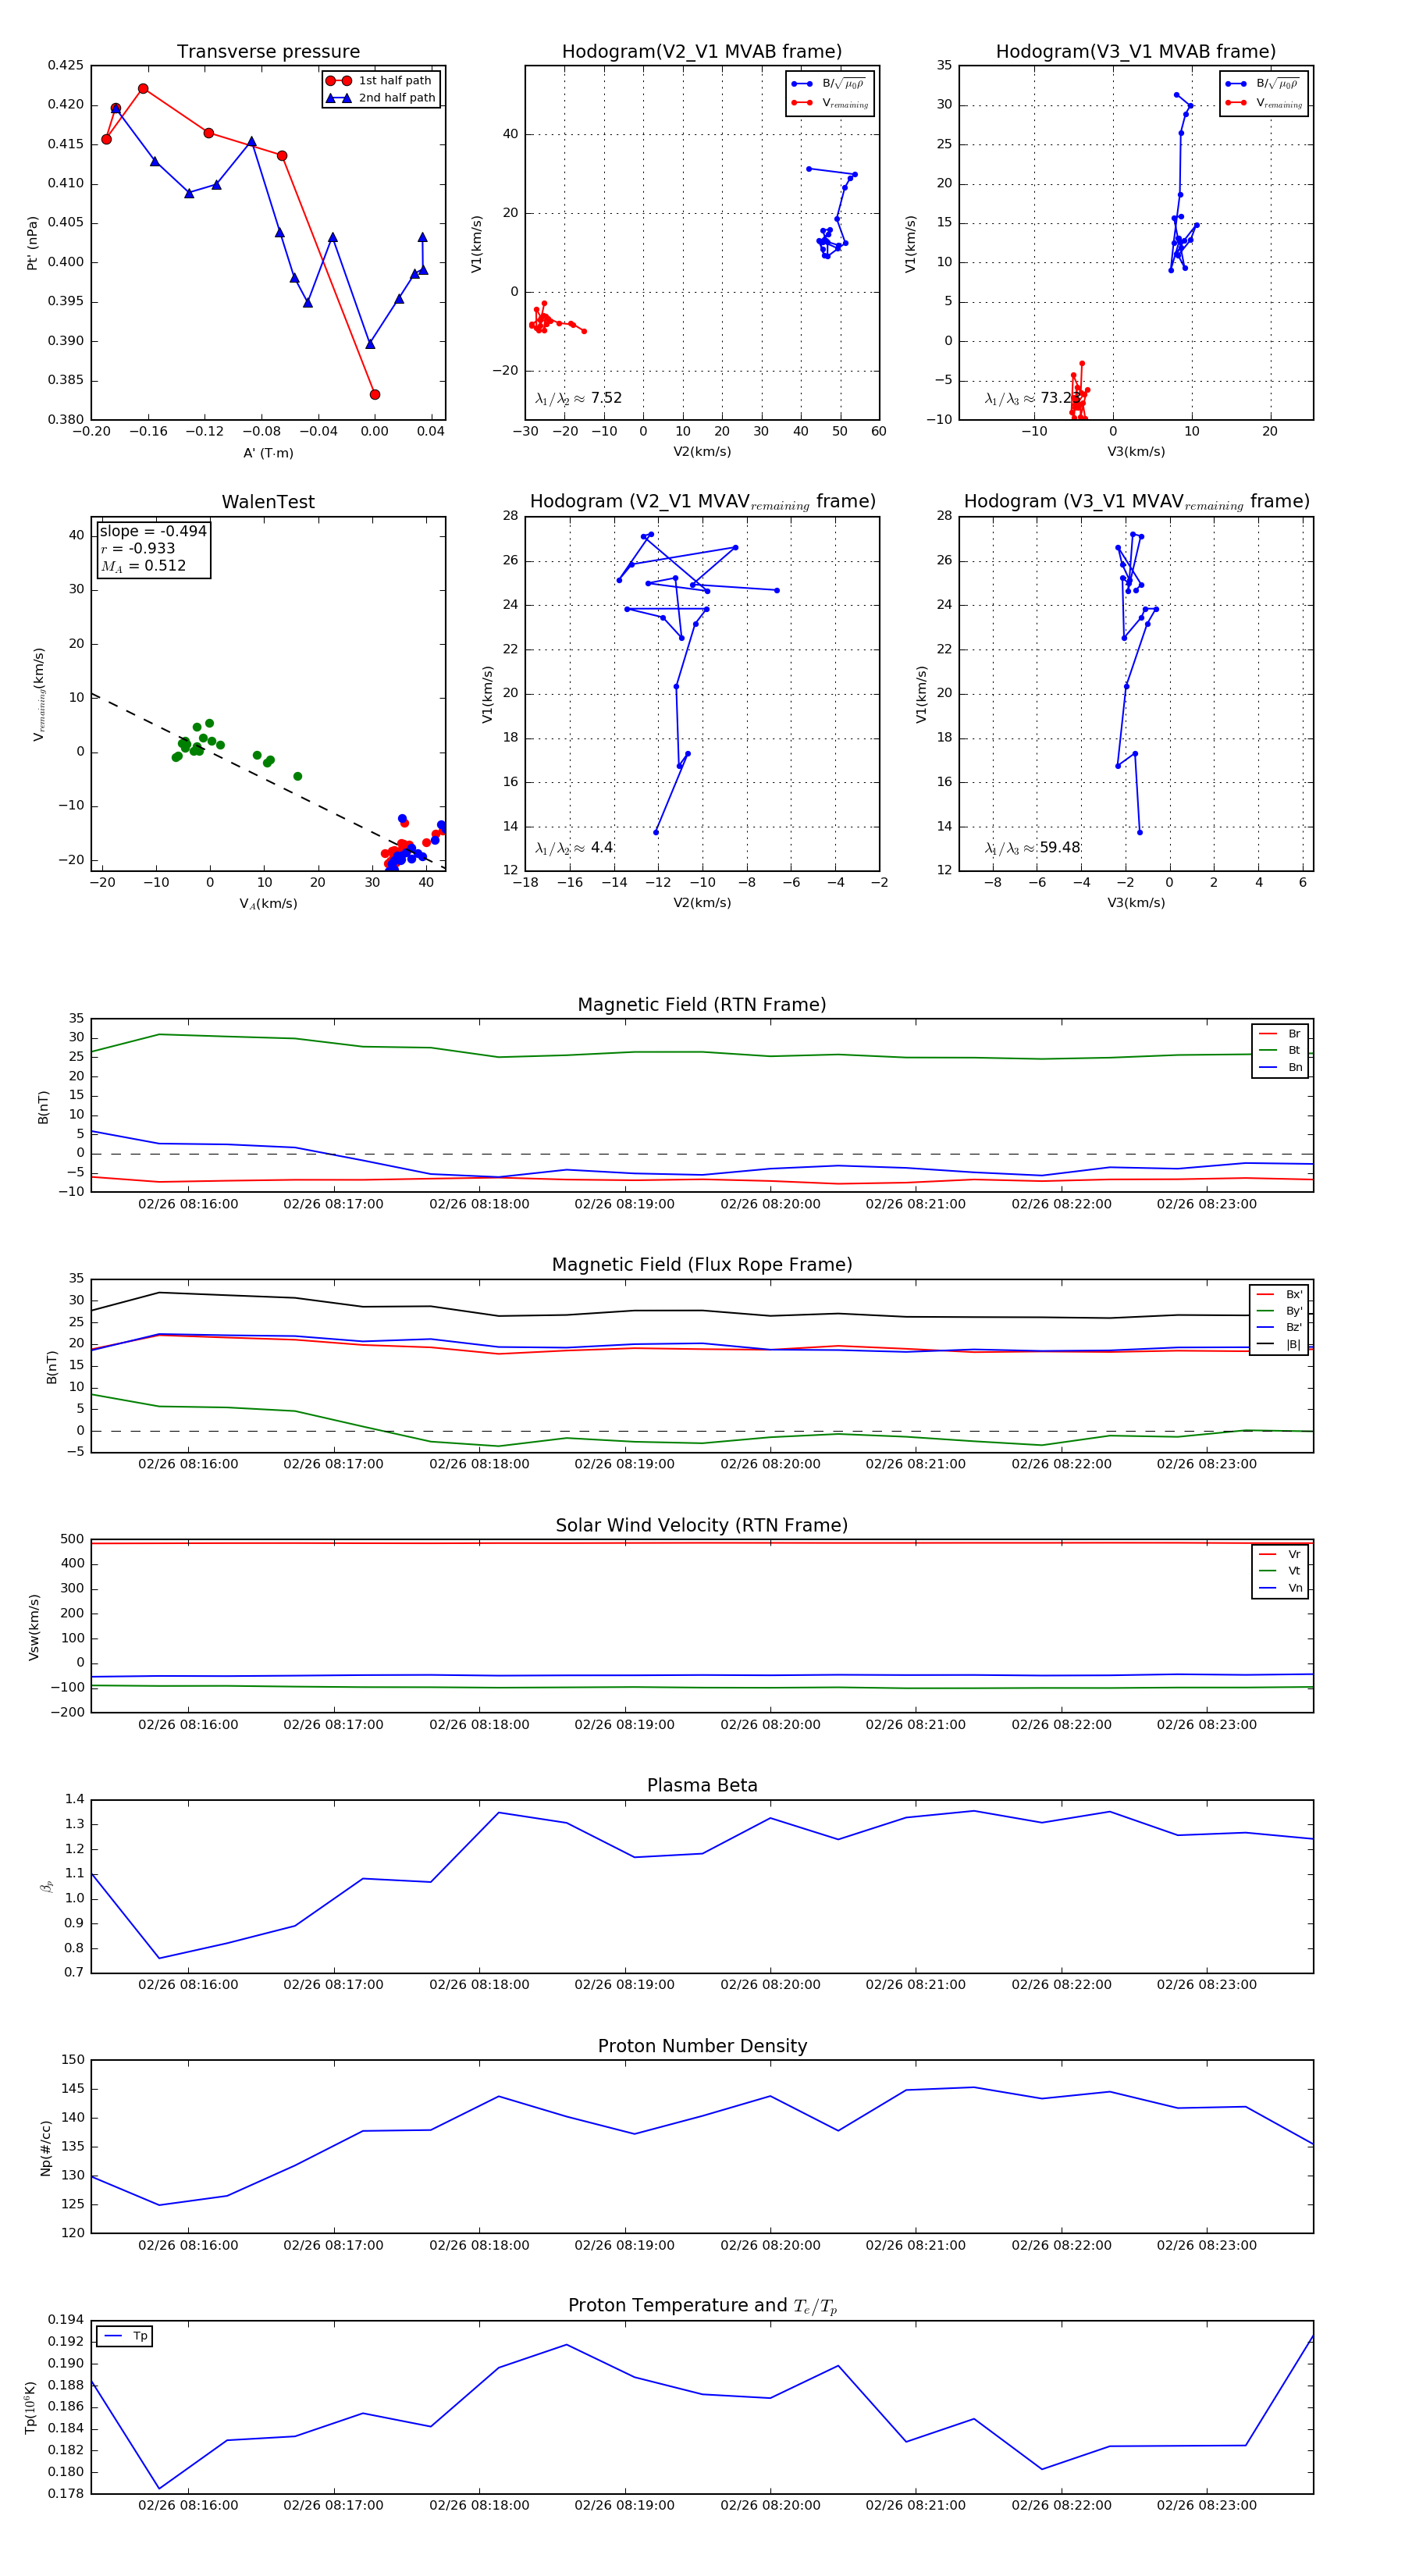Screen dimensions: 1405x2576
Task: Click the 'Magnetic Field (Flux Rope Frame)' title
Action: [702, 1265]
